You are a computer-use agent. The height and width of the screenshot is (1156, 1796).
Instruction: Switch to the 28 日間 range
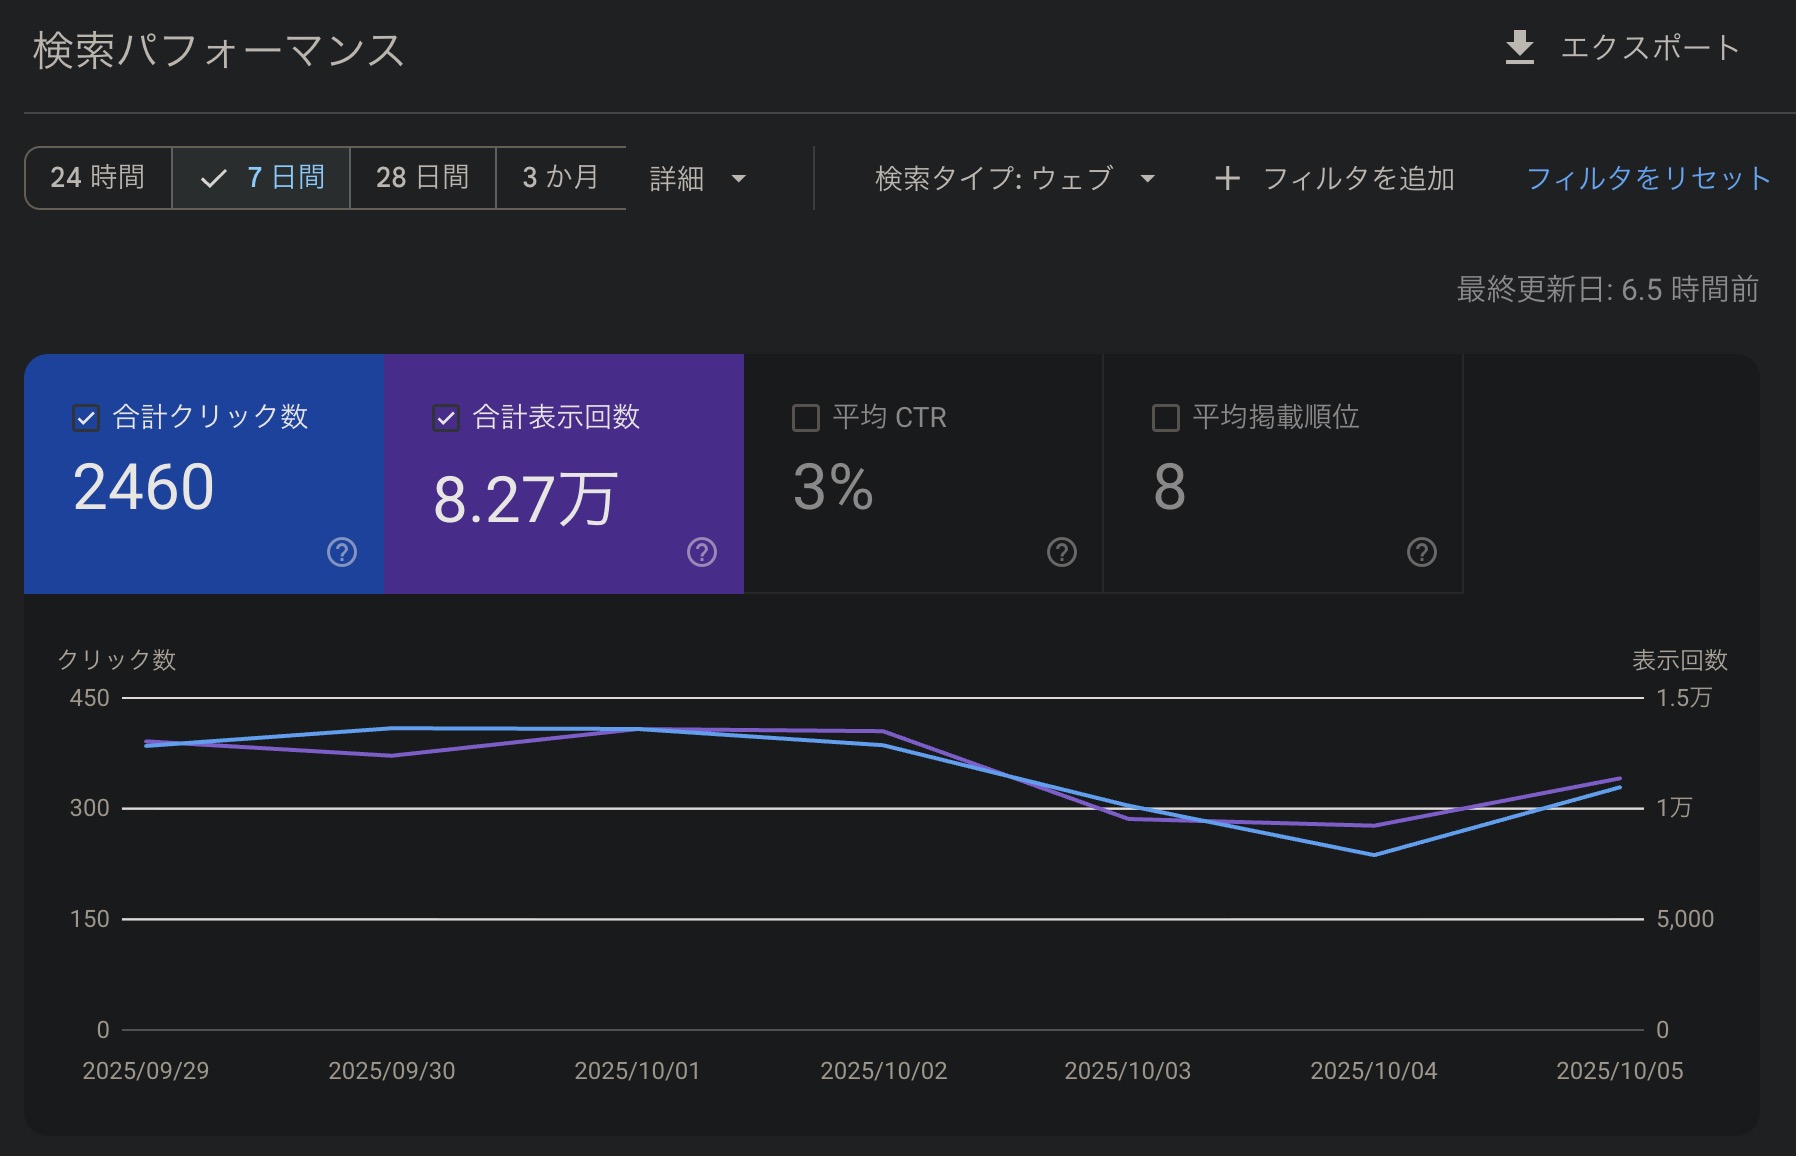(x=422, y=178)
